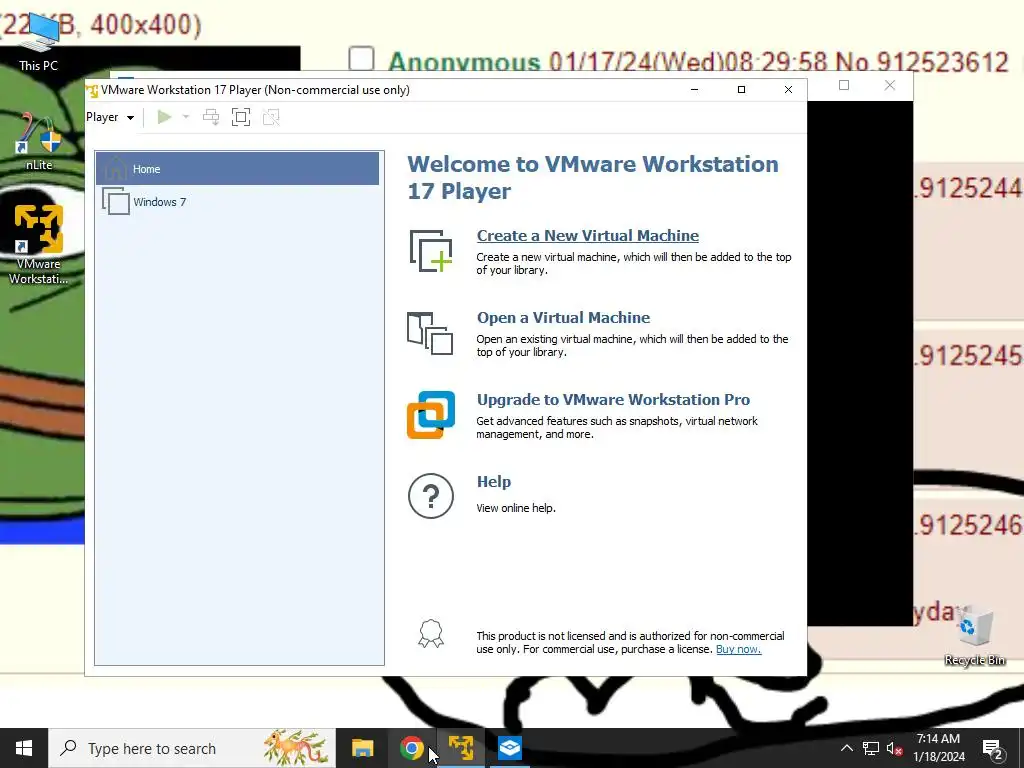Click the seahorse search highlight image in taskbar
1024x768 pixels.
[x=296, y=748]
